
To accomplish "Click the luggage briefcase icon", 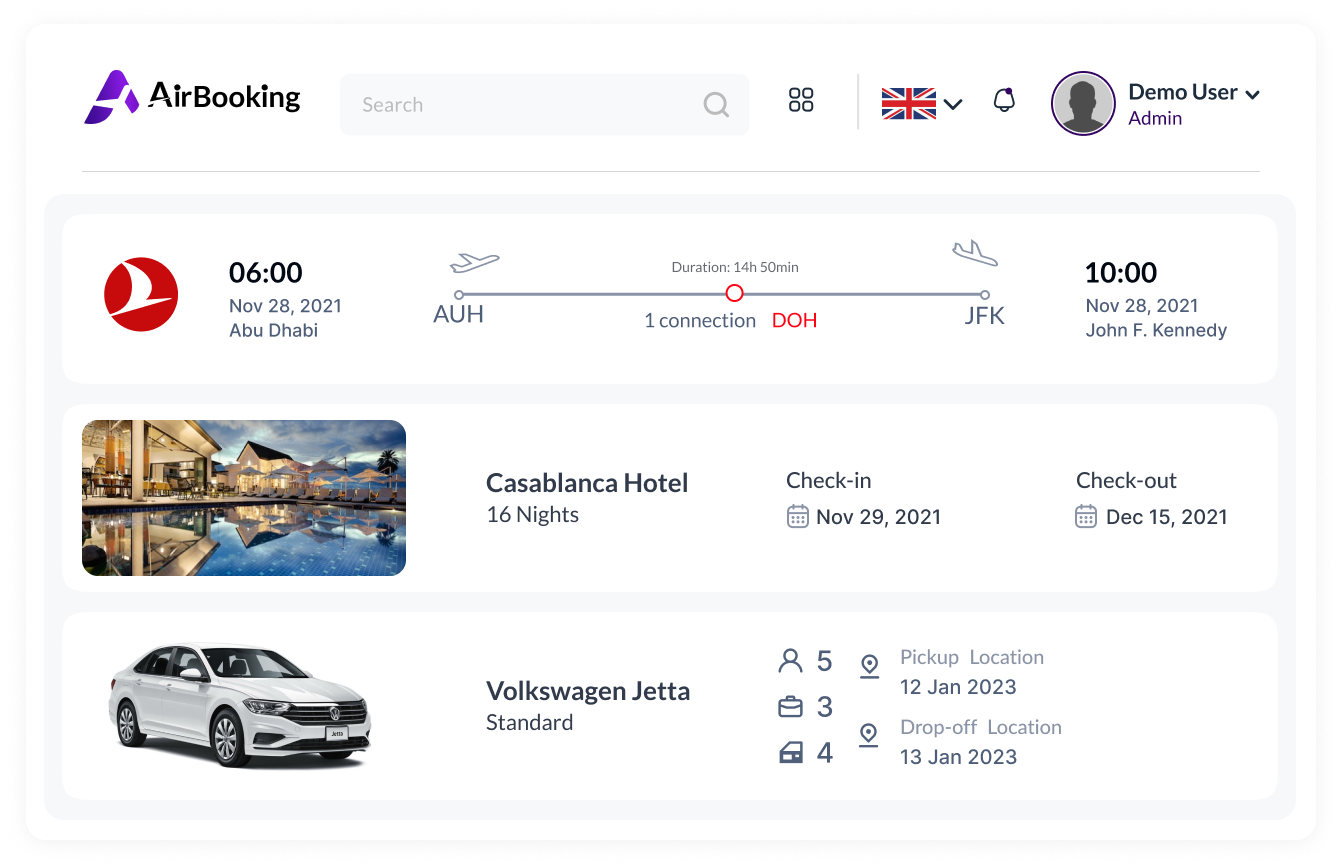I will point(791,707).
